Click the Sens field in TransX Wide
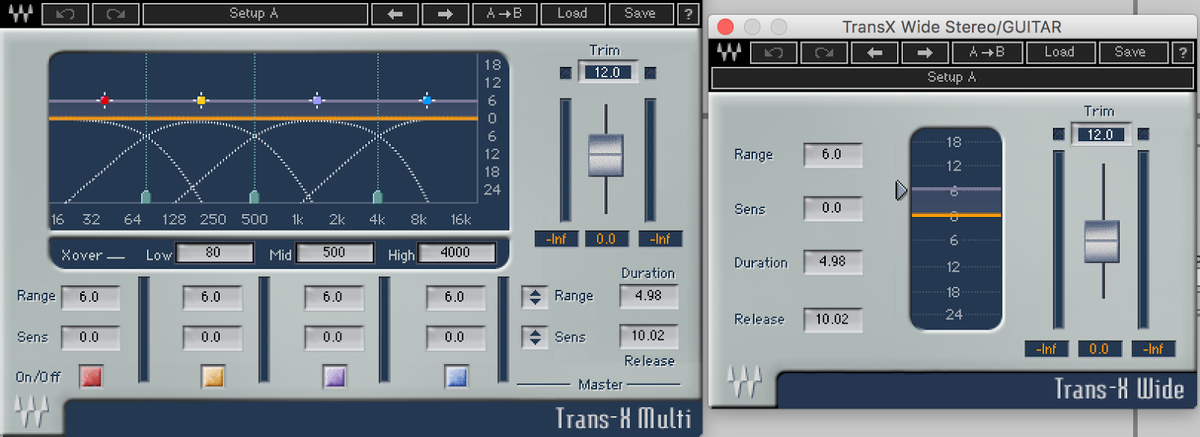This screenshot has width=1200, height=437. (832, 209)
